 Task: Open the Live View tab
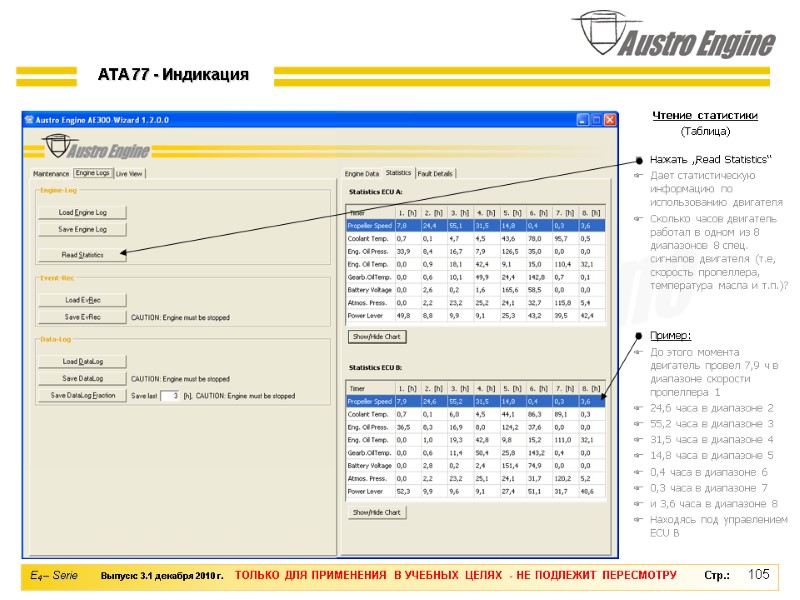click(129, 174)
